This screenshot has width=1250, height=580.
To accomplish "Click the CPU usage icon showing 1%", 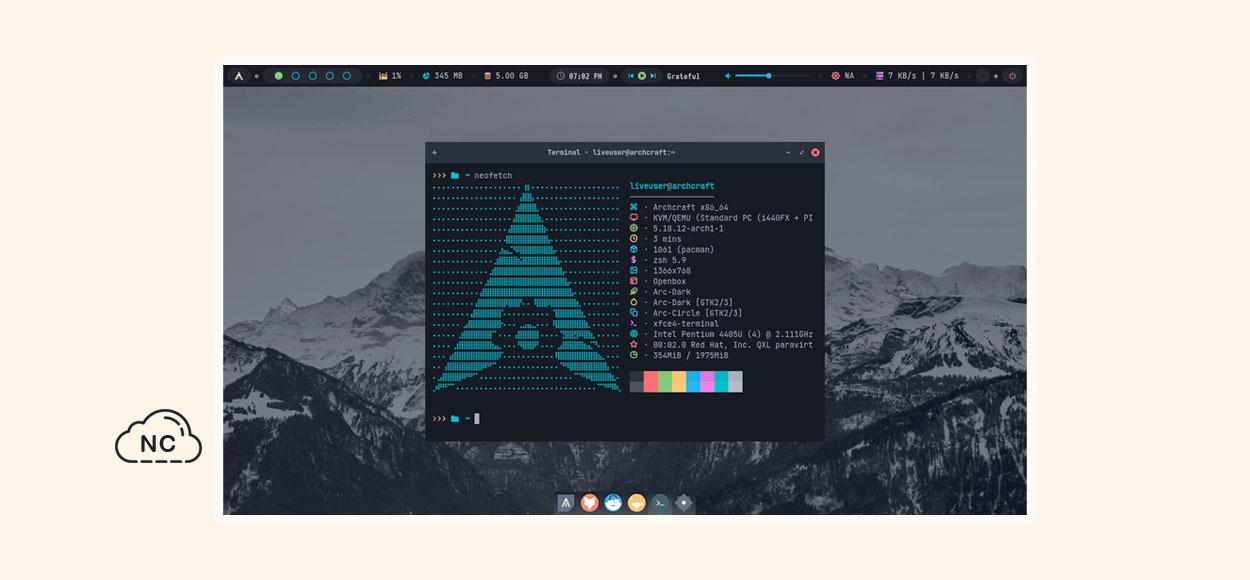I will [383, 76].
